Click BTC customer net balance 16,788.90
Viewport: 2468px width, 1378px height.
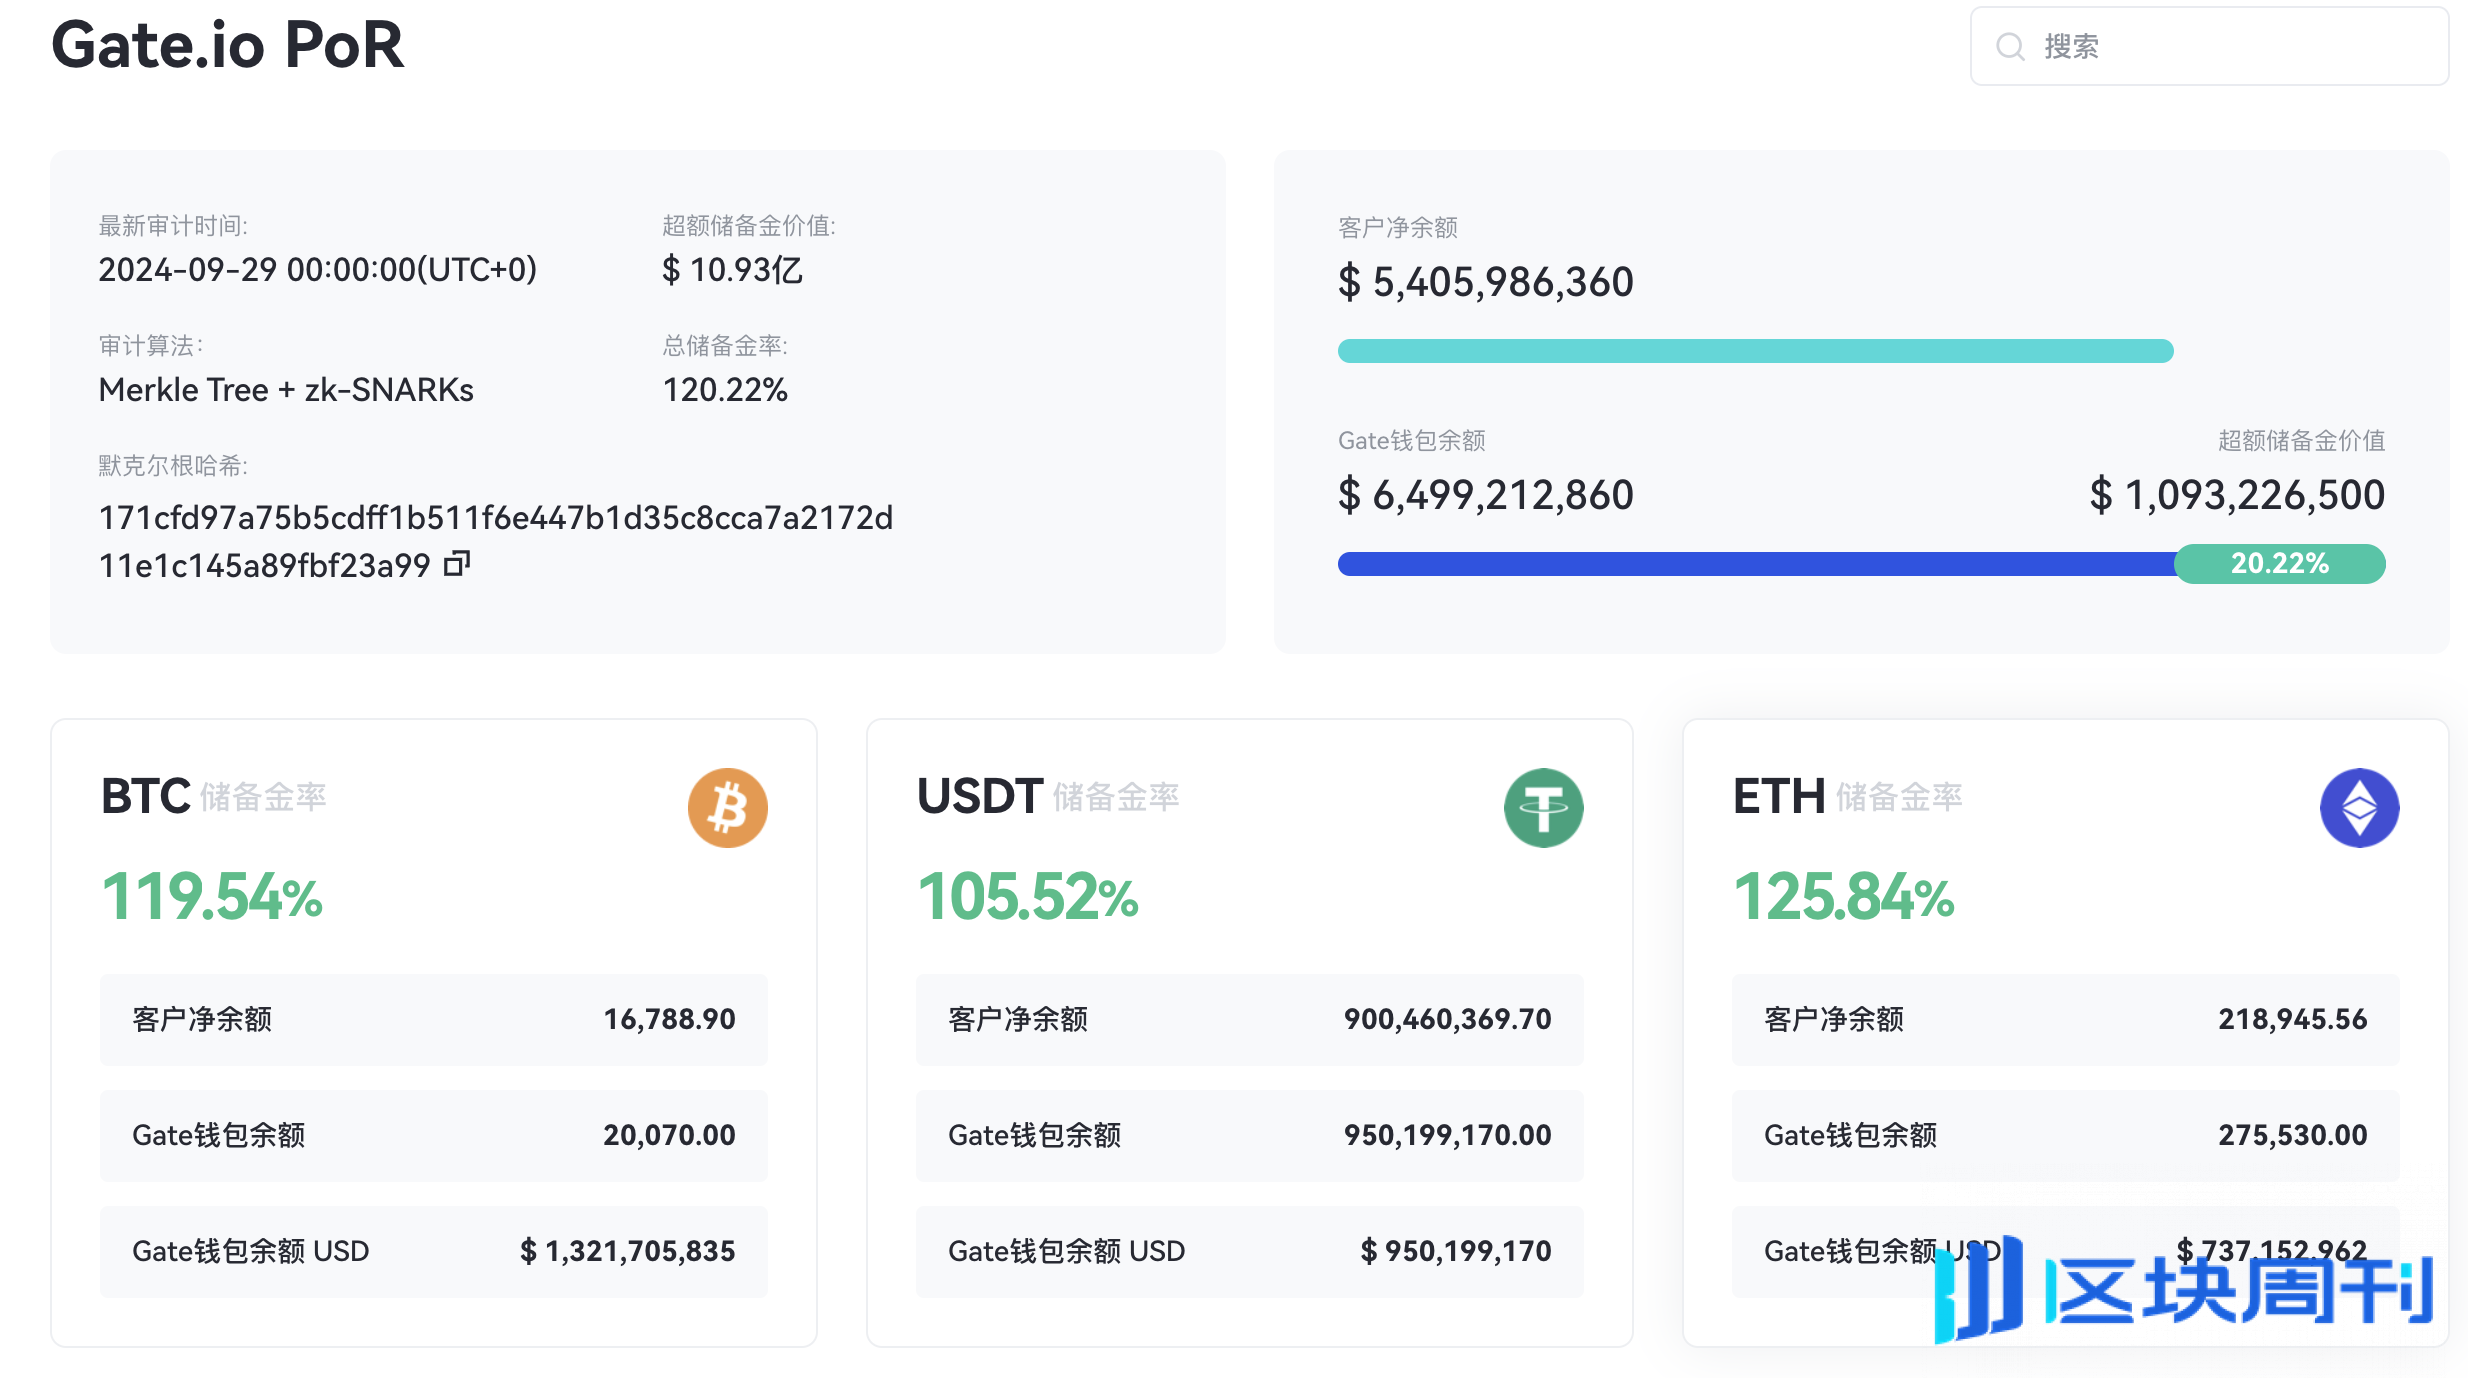(669, 1019)
